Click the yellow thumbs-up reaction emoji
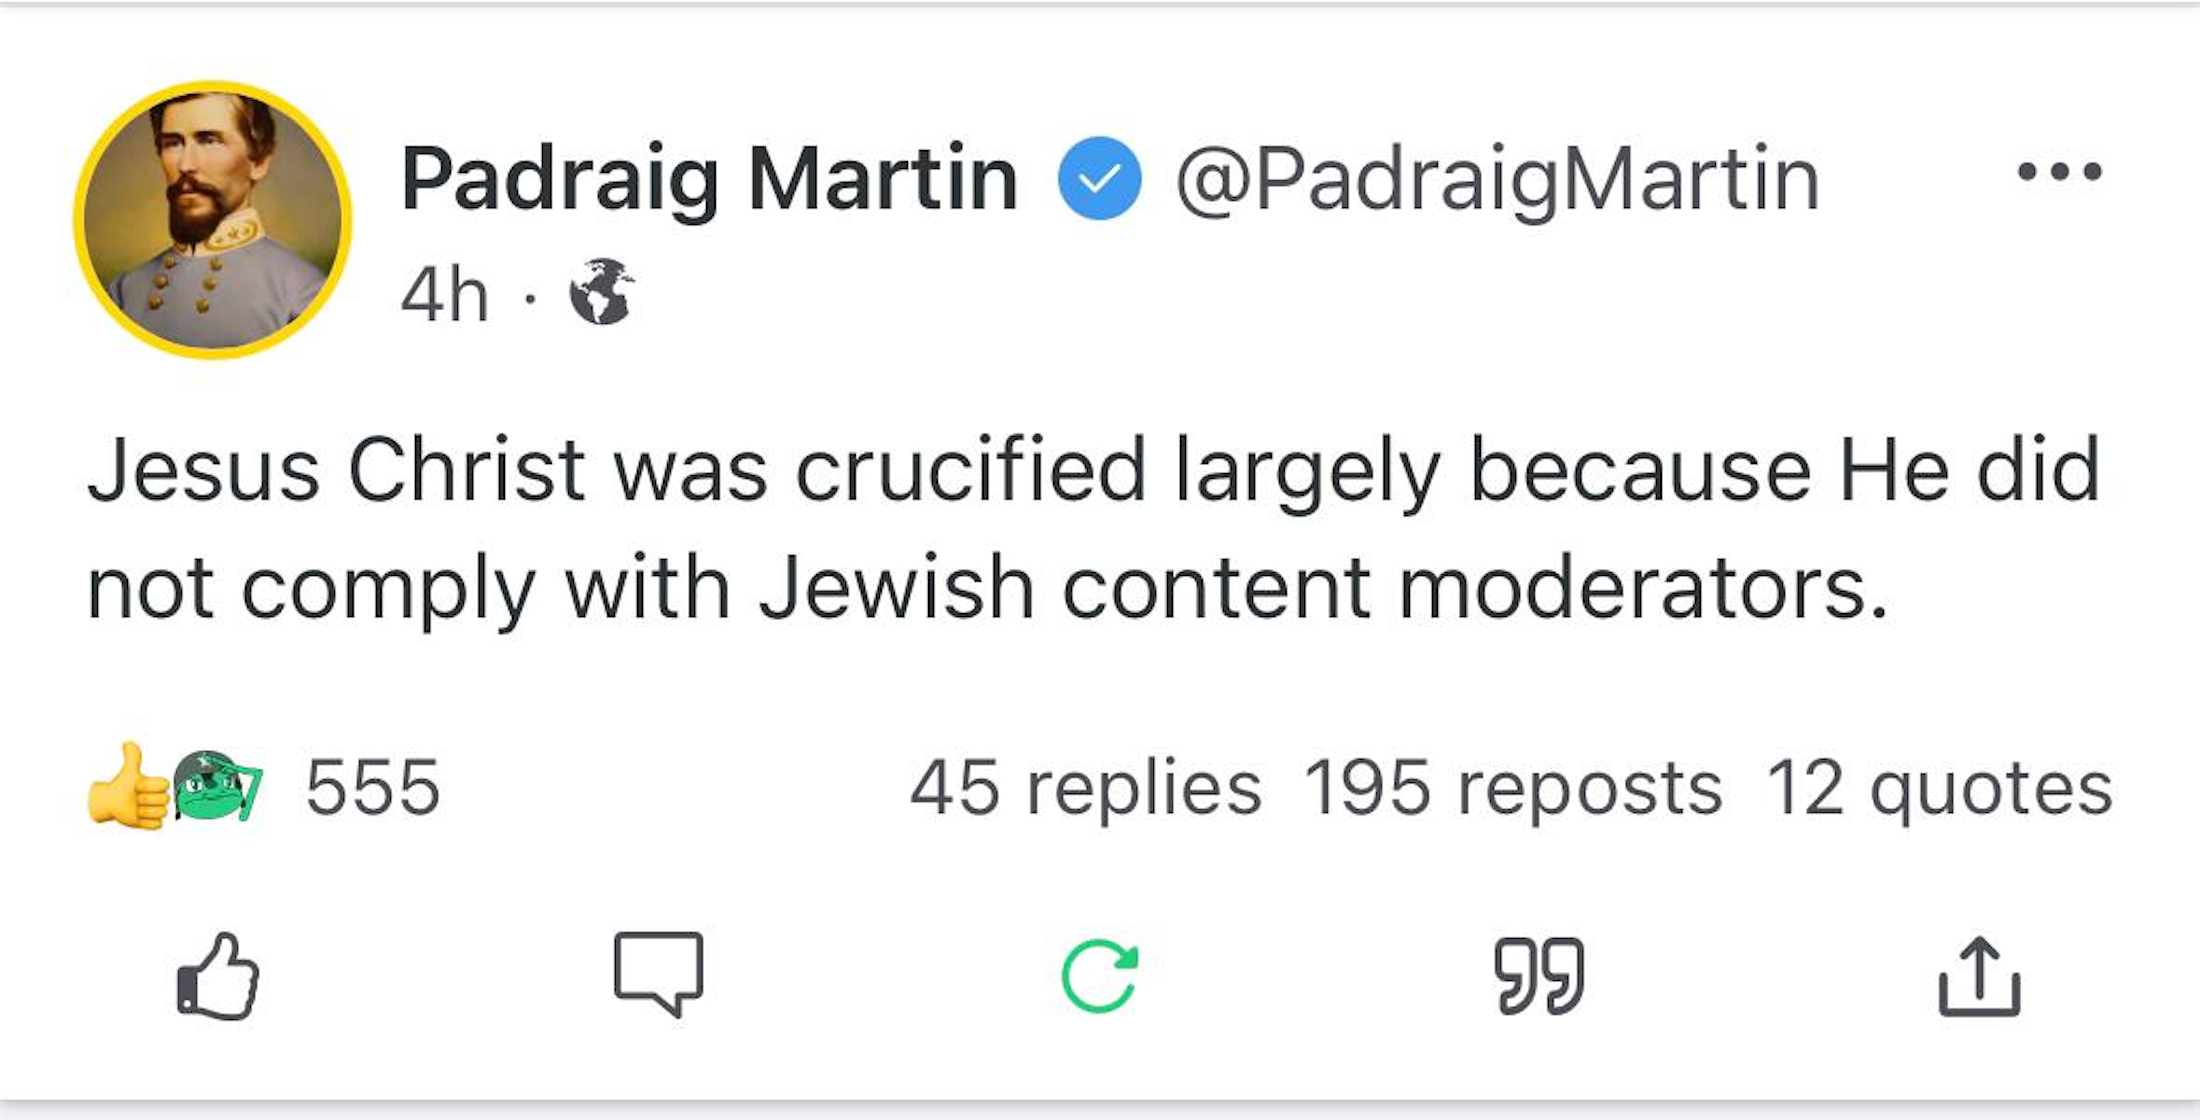The height and width of the screenshot is (1120, 2200). [127, 787]
